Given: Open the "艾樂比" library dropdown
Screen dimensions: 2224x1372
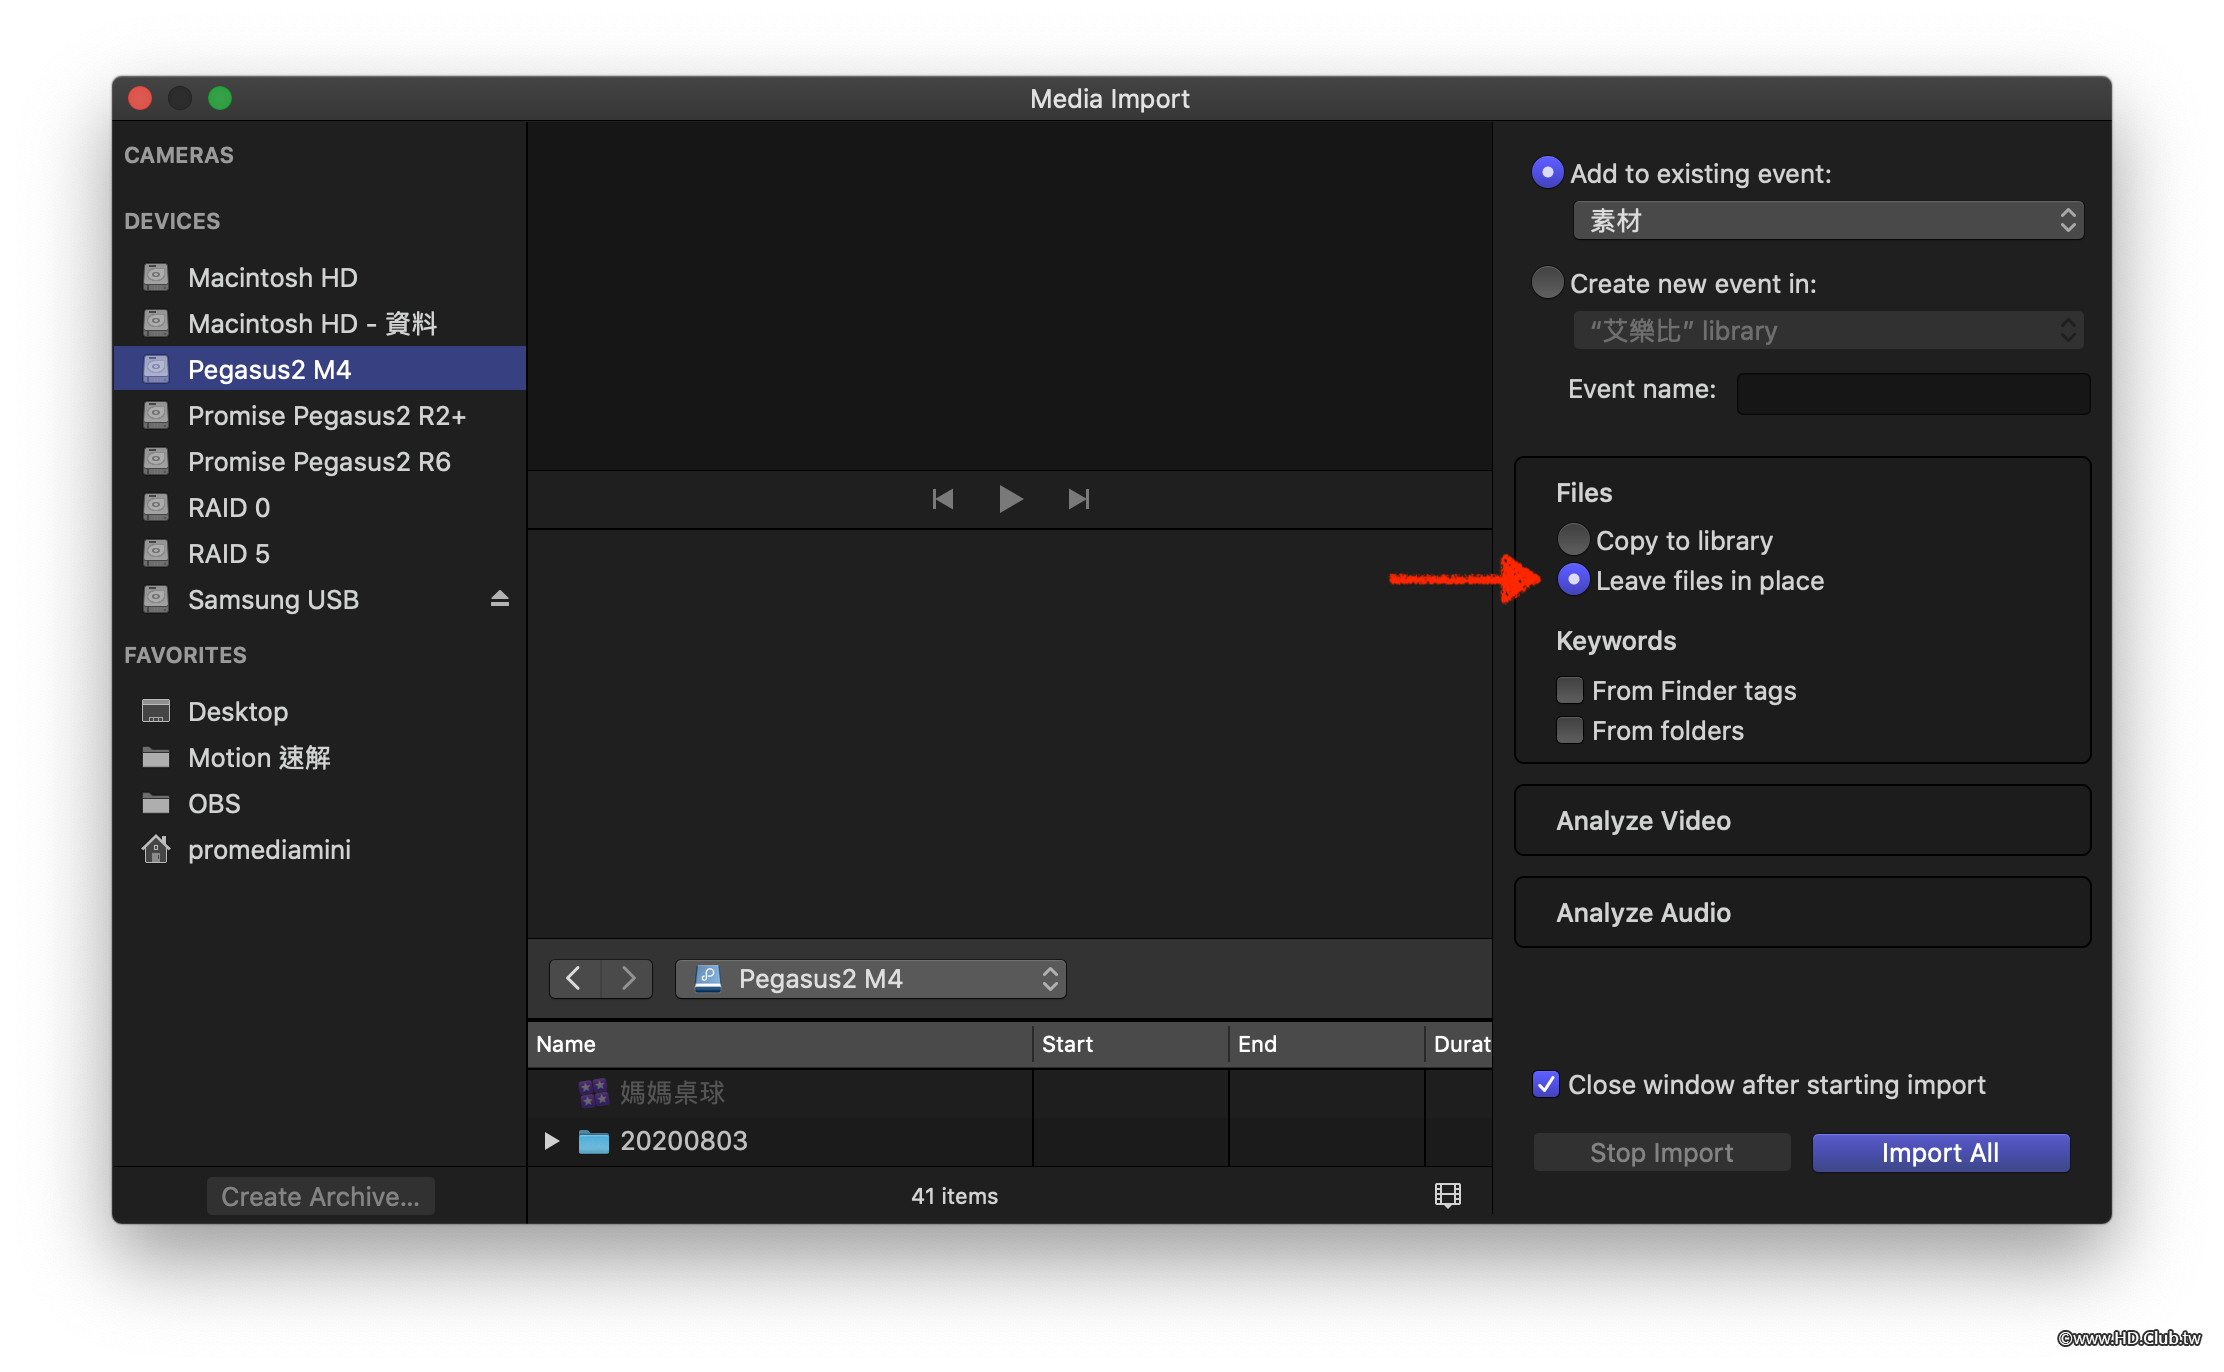Looking at the screenshot, I should point(1829,330).
